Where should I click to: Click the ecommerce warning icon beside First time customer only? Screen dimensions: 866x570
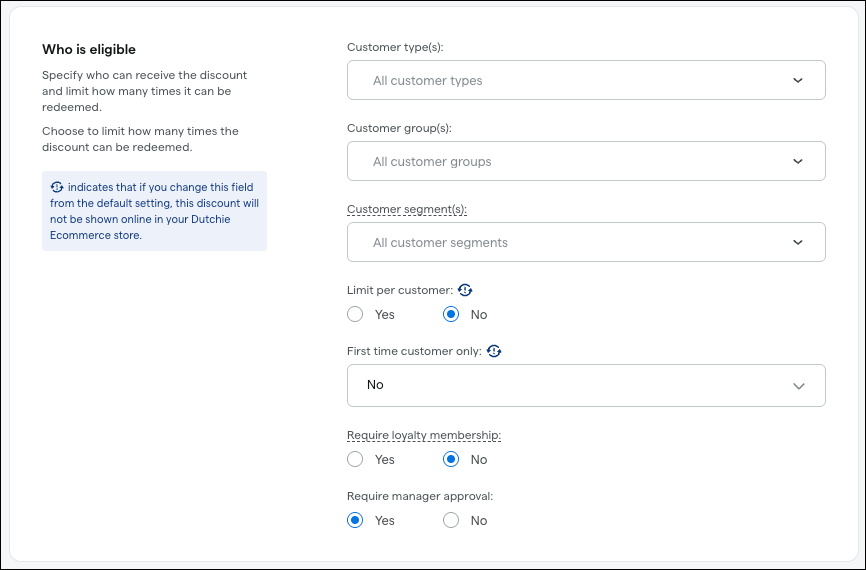pyautogui.click(x=494, y=351)
